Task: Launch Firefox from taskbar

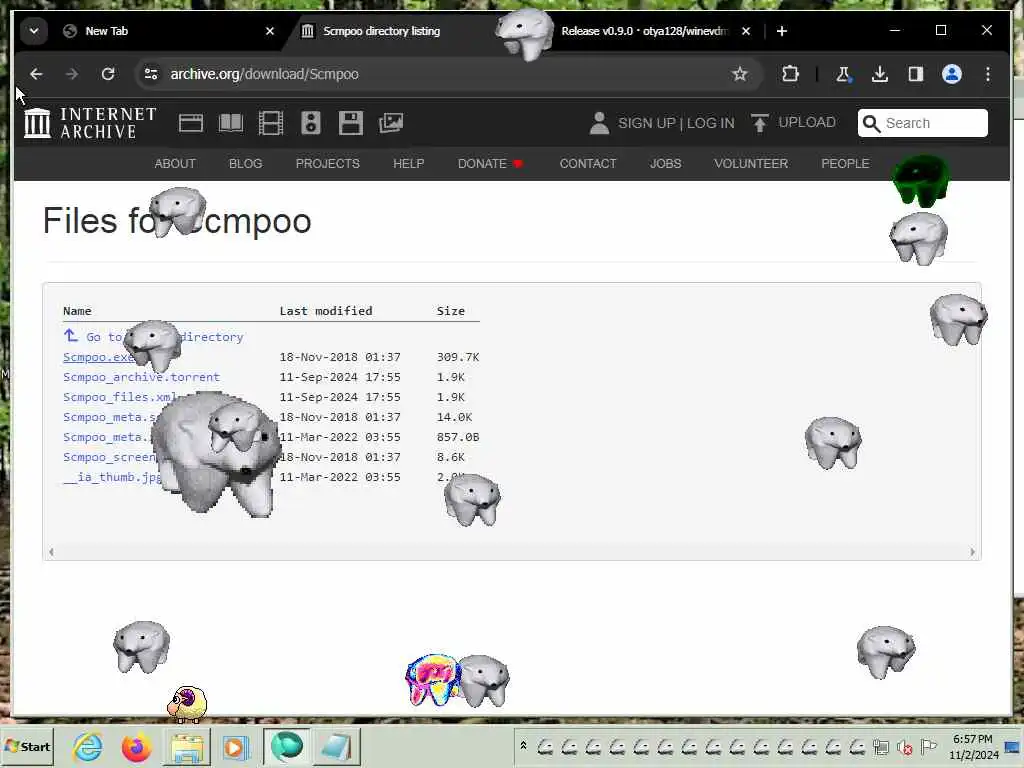Action: 136,746
